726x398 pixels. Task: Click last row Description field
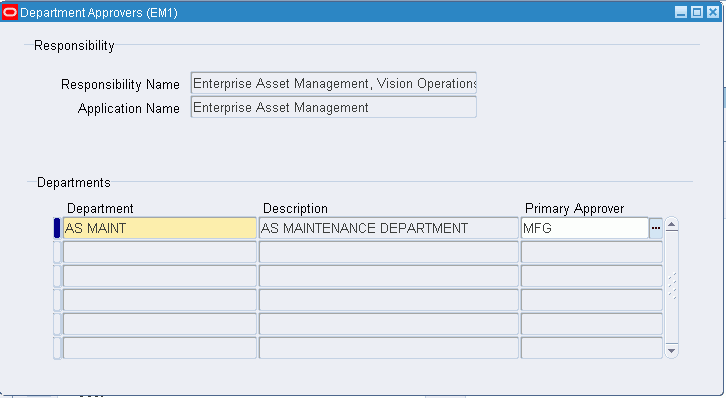click(x=388, y=348)
